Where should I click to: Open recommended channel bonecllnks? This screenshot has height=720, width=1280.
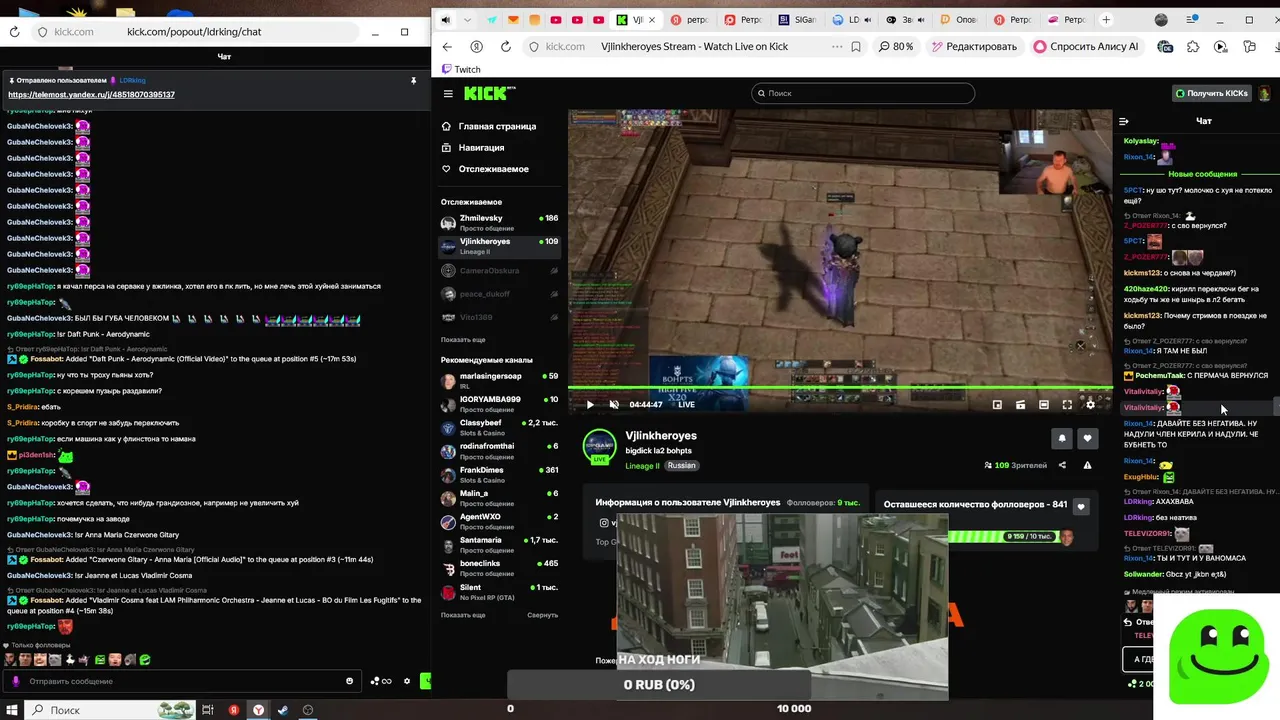click(x=499, y=567)
